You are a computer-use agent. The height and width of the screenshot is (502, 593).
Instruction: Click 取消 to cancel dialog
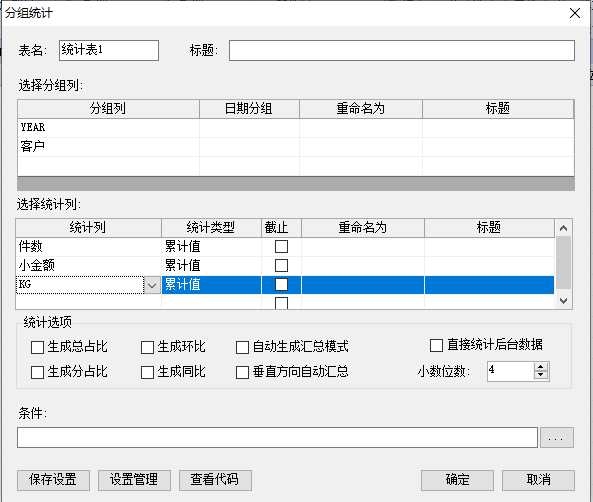538,480
